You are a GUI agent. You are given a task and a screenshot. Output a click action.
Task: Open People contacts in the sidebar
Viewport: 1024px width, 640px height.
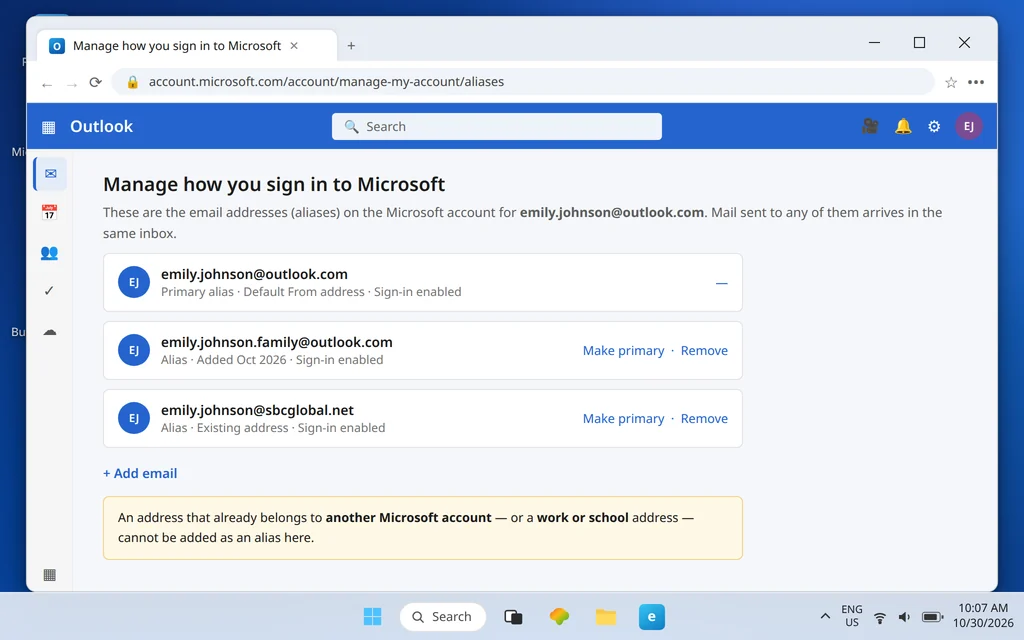(49, 253)
